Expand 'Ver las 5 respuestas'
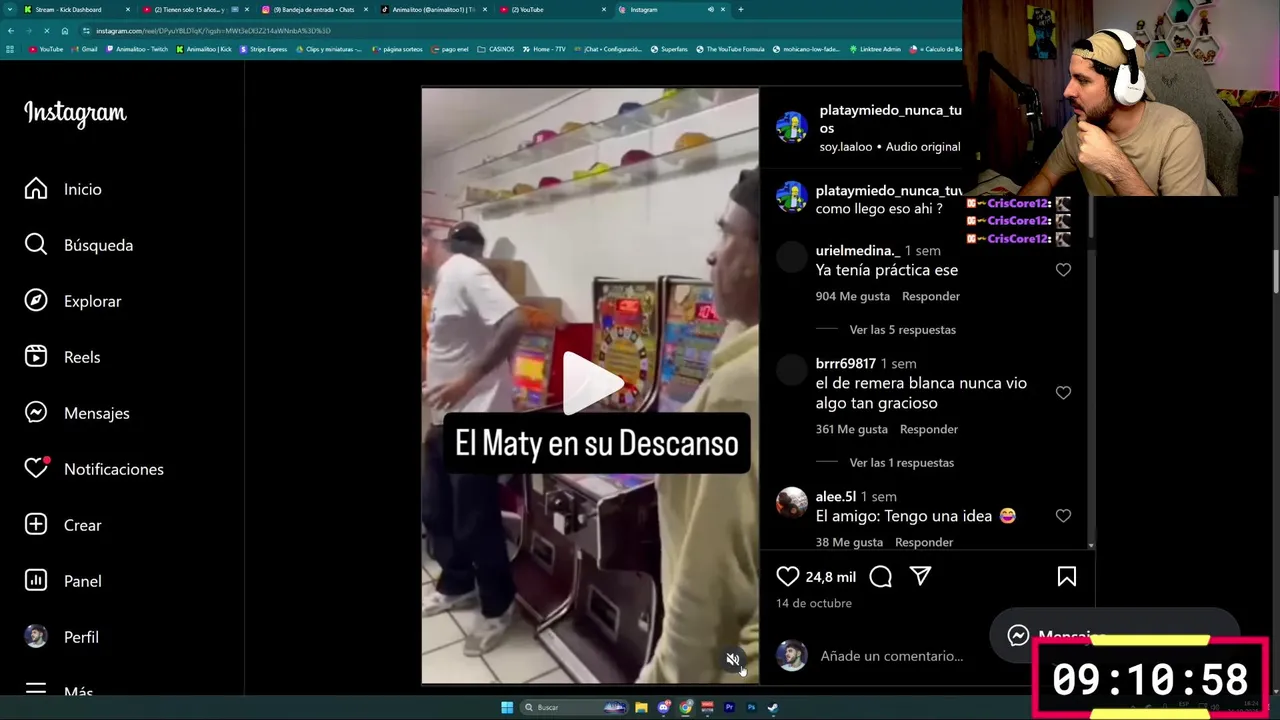1280x720 pixels. (902, 329)
